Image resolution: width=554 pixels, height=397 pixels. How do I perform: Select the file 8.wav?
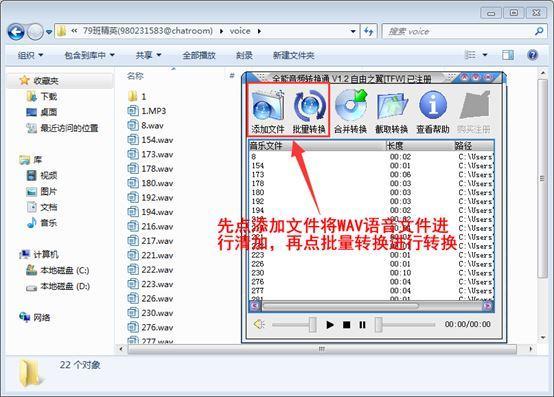[x=145, y=125]
